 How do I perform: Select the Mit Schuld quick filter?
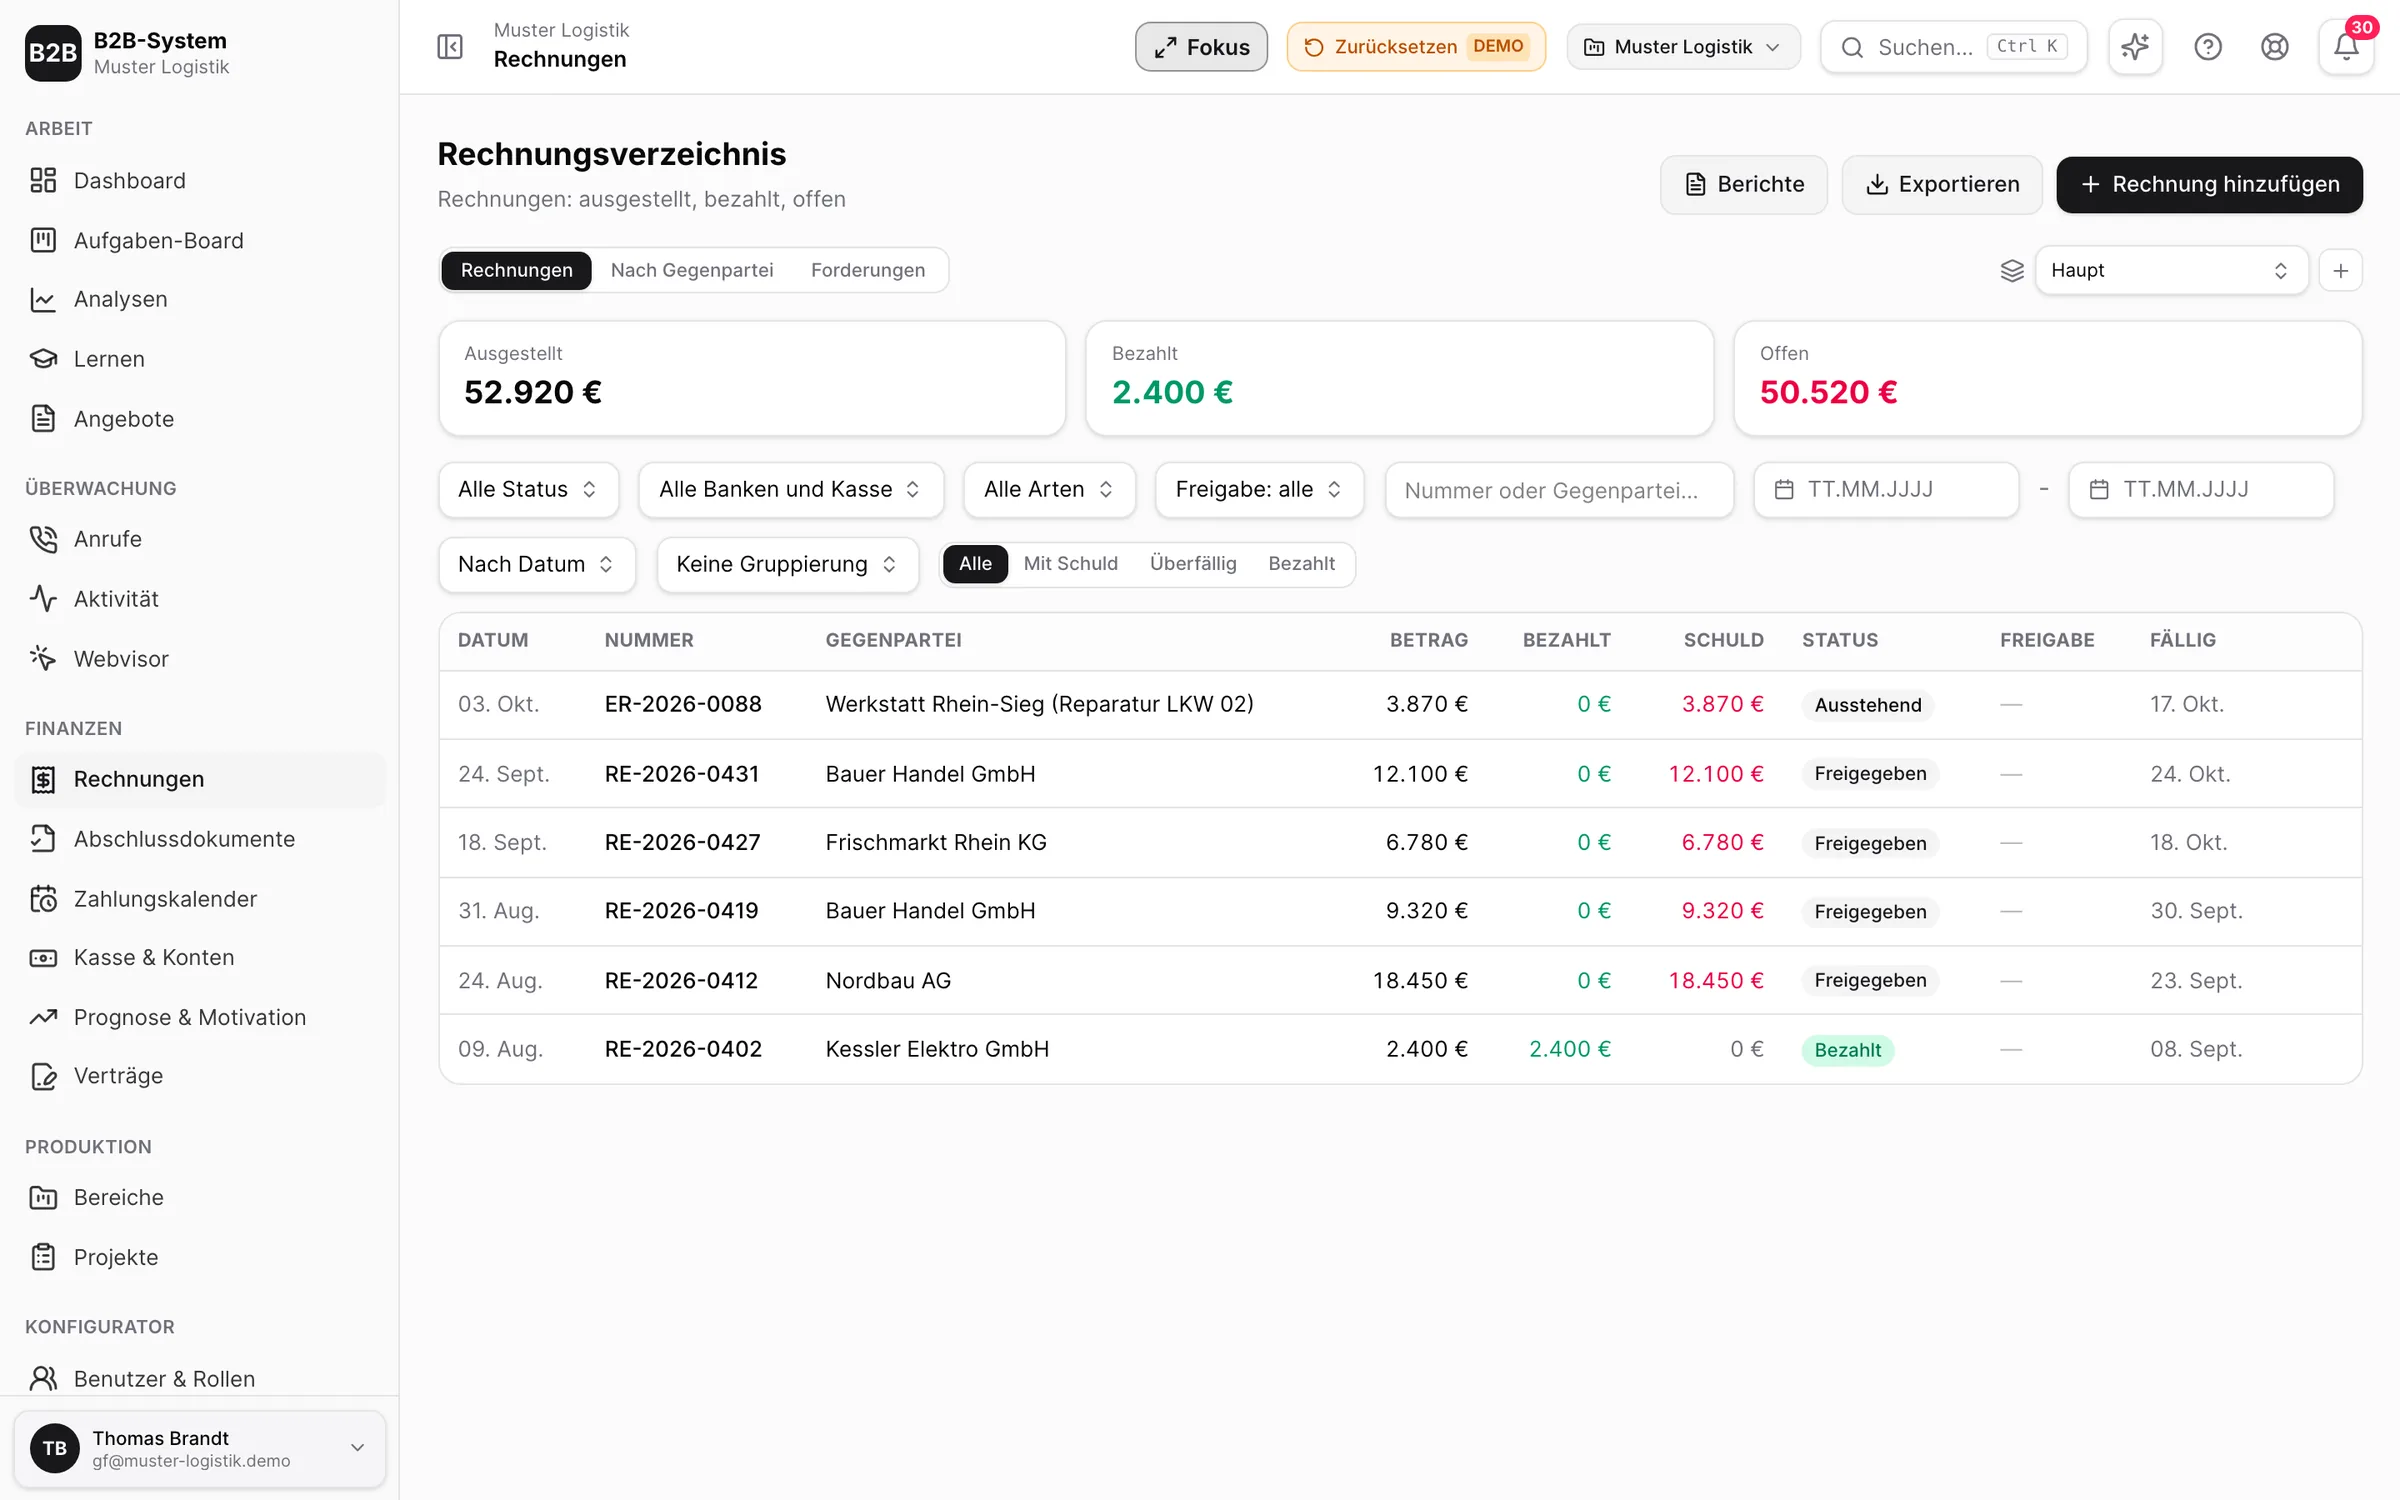(x=1071, y=564)
